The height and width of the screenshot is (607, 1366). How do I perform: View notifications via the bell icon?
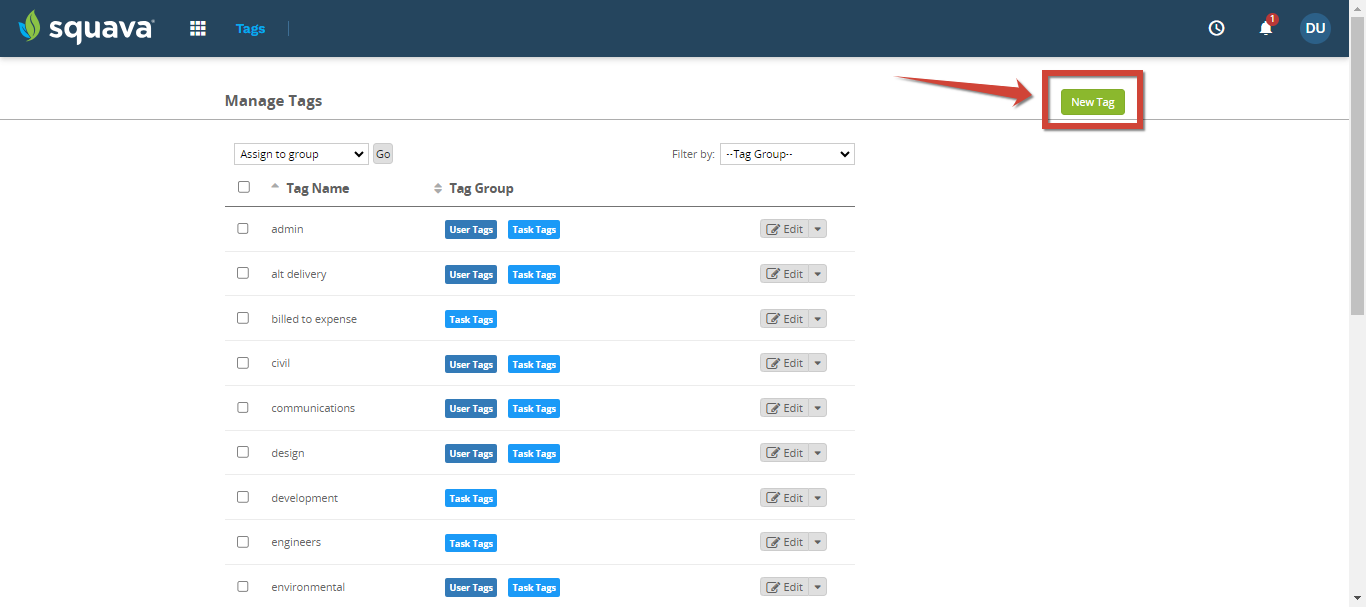tap(1266, 27)
